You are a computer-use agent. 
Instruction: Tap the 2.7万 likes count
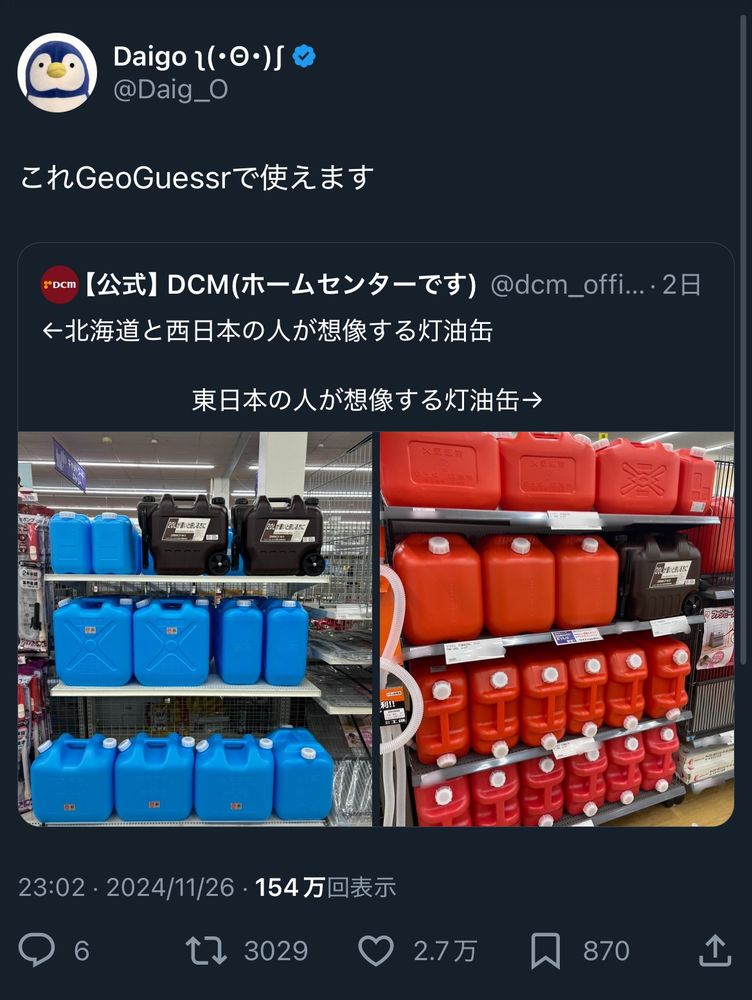click(445, 951)
